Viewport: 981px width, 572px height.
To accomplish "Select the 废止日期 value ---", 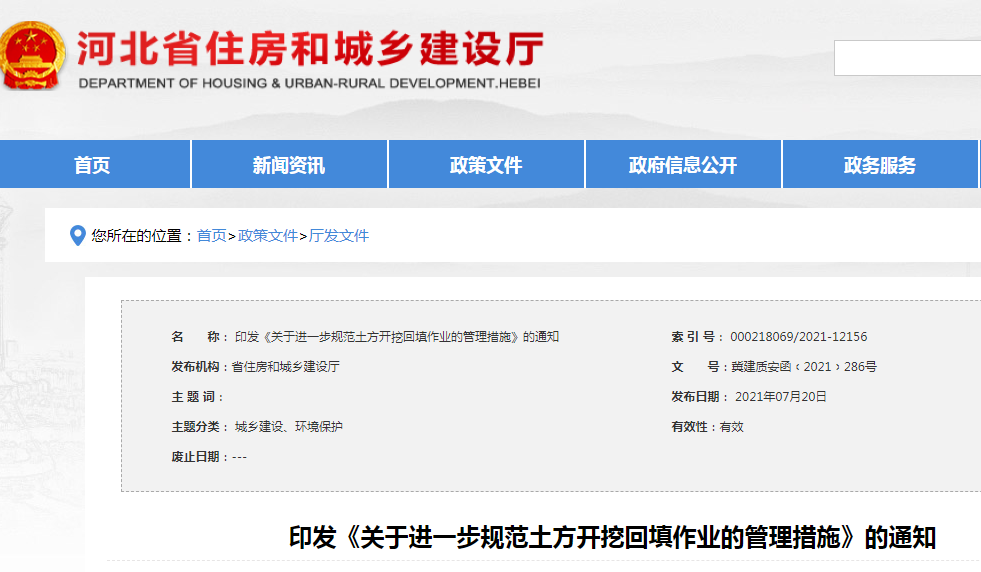I will (x=240, y=457).
